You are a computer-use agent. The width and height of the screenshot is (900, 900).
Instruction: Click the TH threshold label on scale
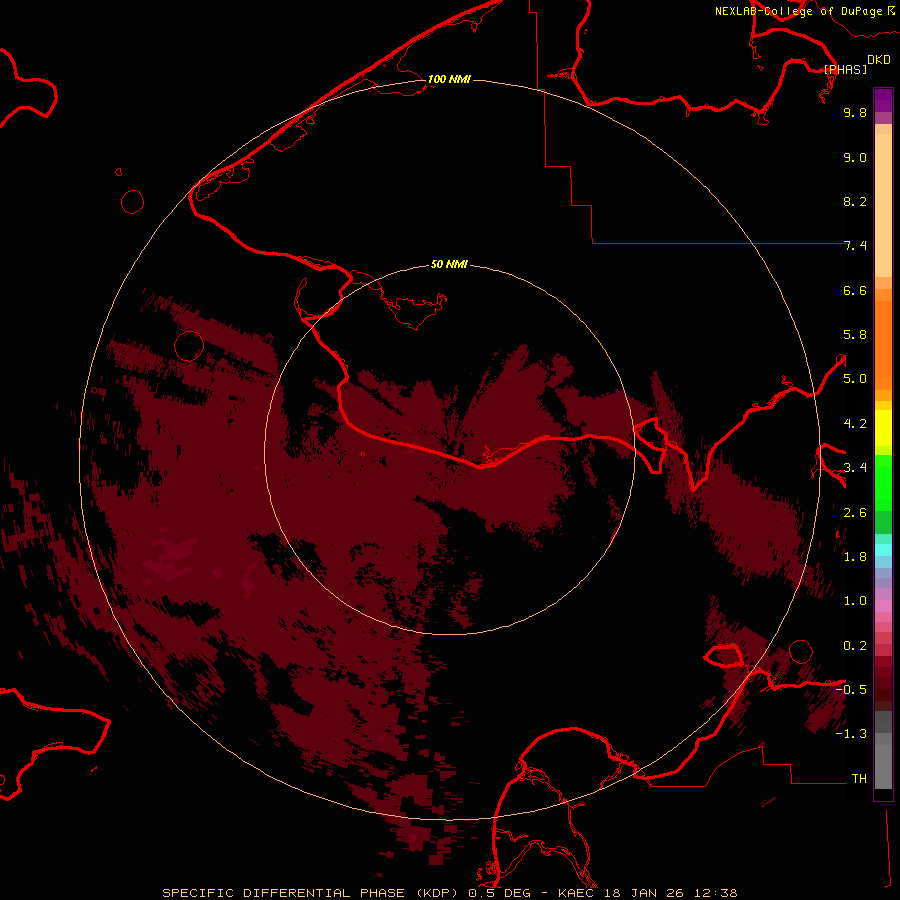click(859, 779)
